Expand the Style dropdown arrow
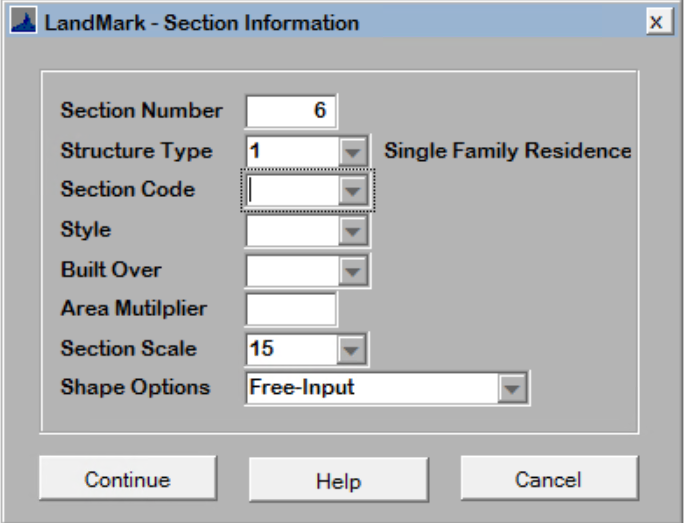The width and height of the screenshot is (686, 523). 354,230
